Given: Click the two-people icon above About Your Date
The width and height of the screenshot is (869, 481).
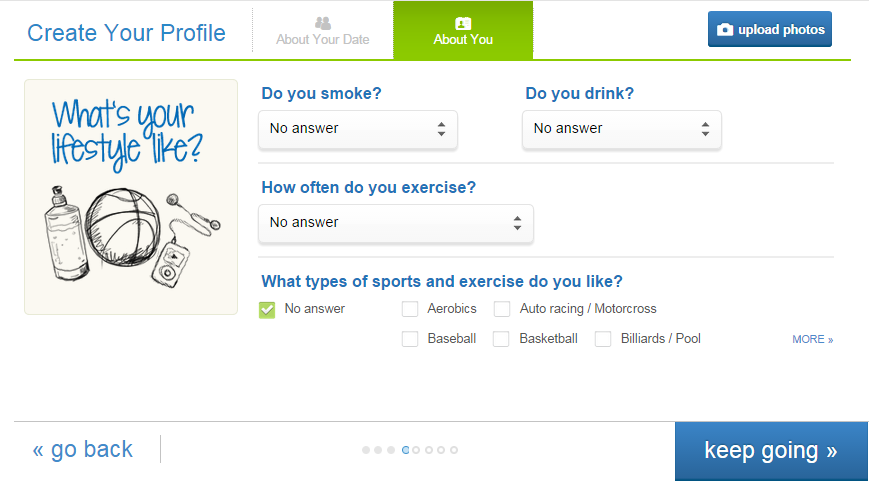Looking at the screenshot, I should [322, 22].
